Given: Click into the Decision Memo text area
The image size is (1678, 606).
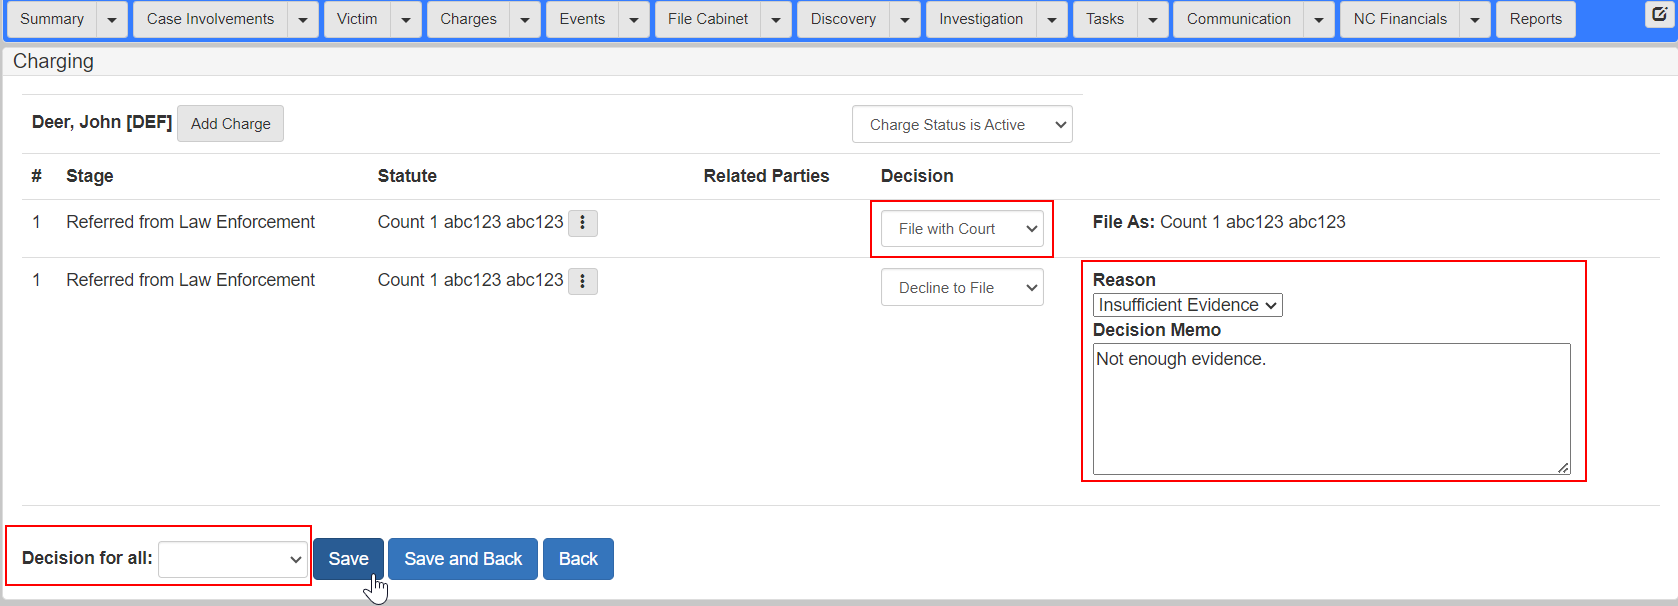Looking at the screenshot, I should pyautogui.click(x=1330, y=408).
